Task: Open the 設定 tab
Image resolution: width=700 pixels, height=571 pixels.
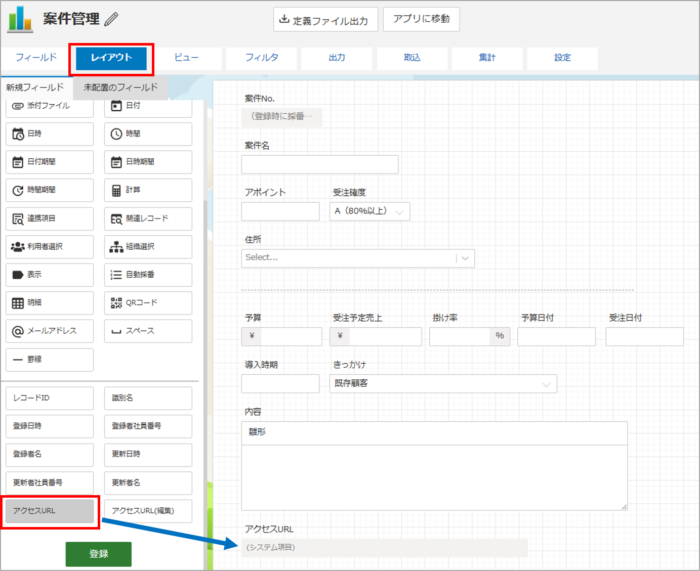Action: pos(562,58)
